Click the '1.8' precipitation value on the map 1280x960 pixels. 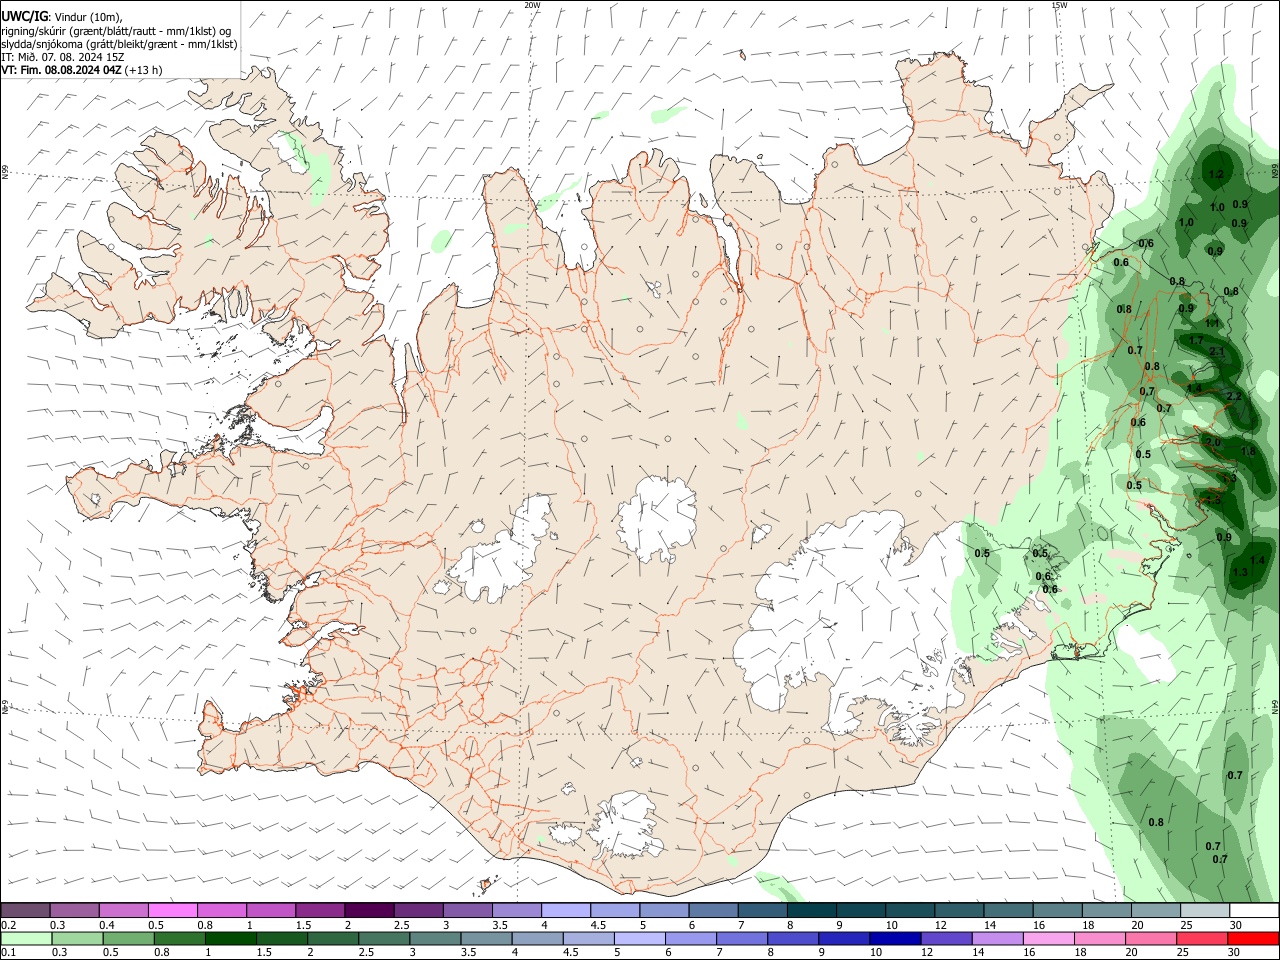pyautogui.click(x=1247, y=452)
